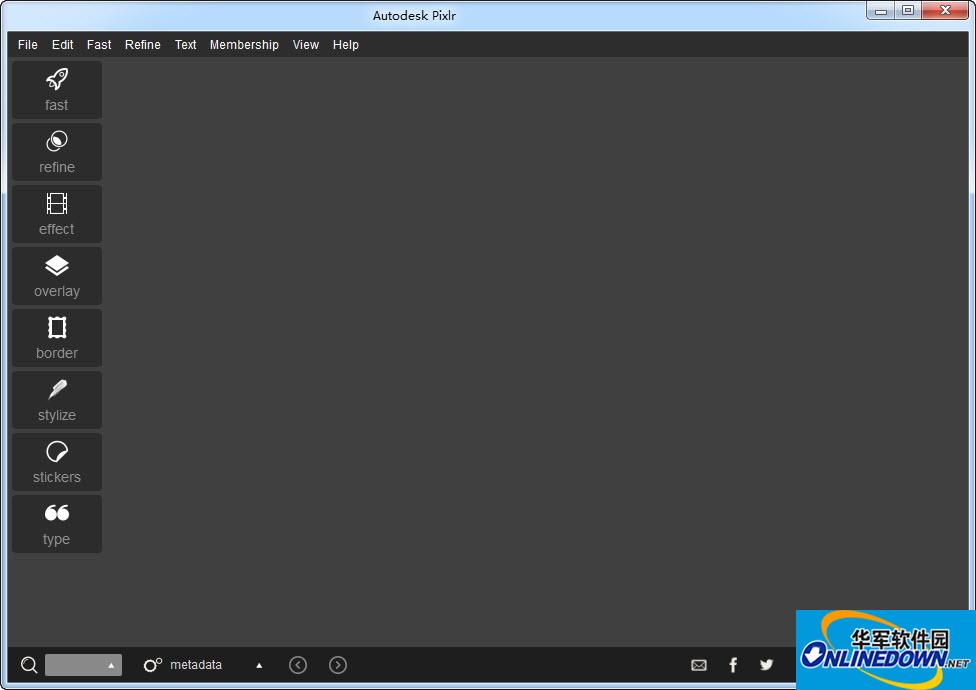This screenshot has width=976, height=690.
Task: Maximize the Autodesk Pixlr window
Action: pyautogui.click(x=908, y=11)
